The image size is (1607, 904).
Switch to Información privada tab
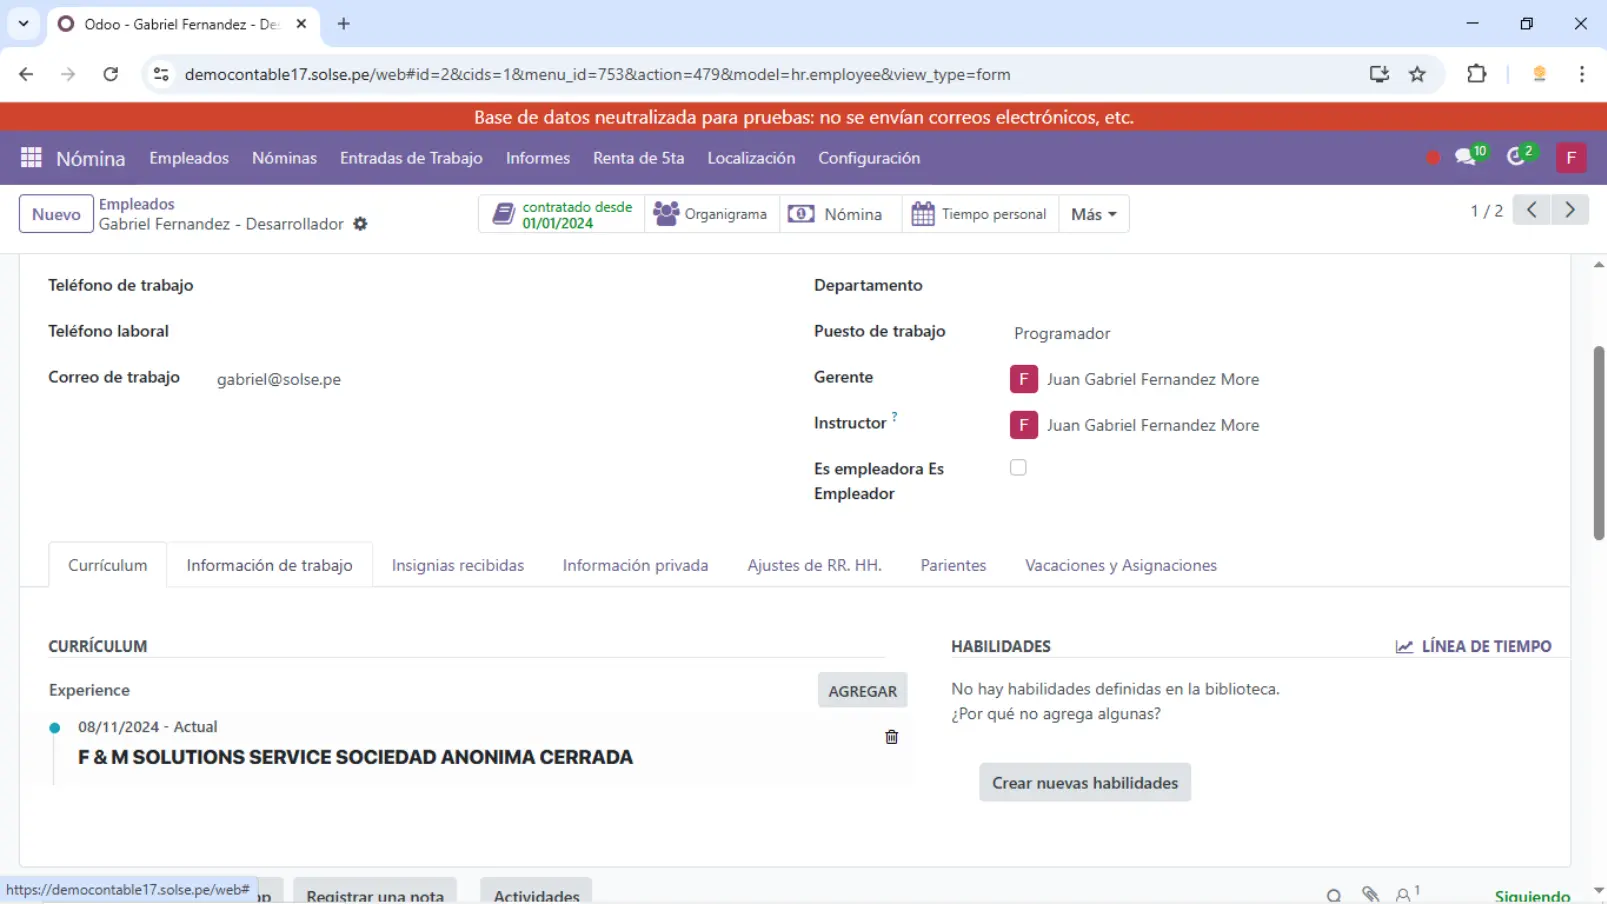pyautogui.click(x=635, y=565)
